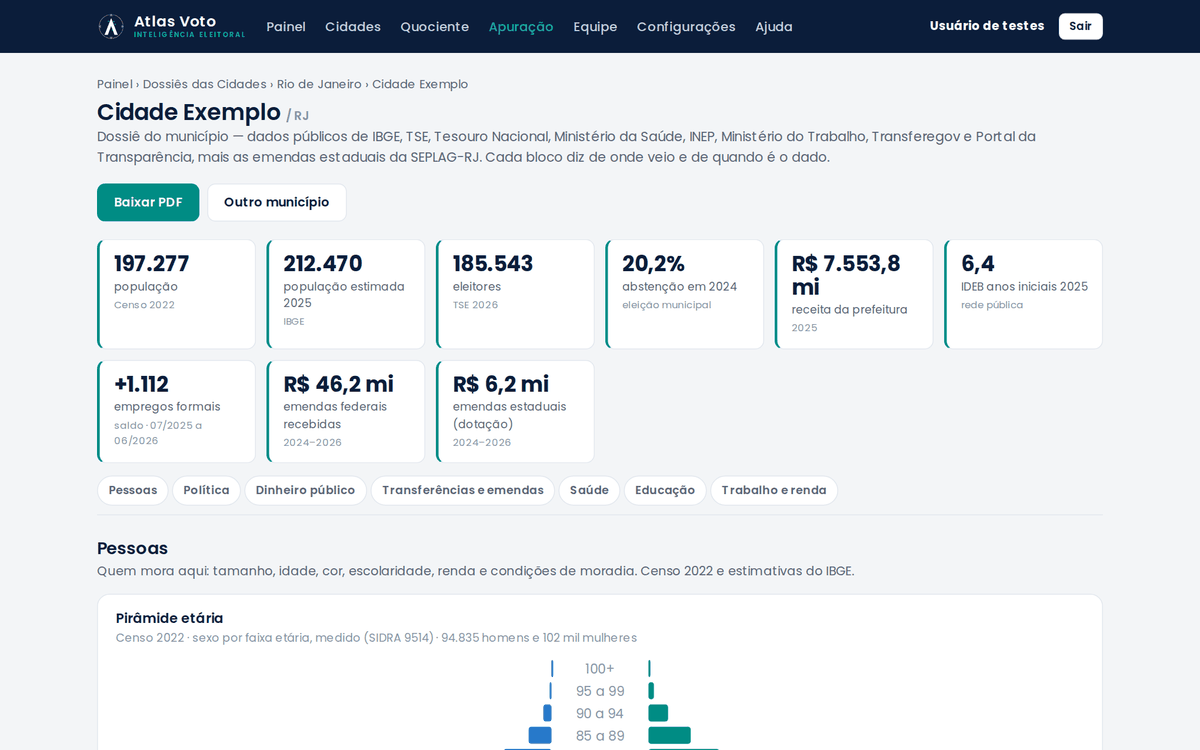Jump to the Política section chip
1200x750 pixels.
click(206, 490)
